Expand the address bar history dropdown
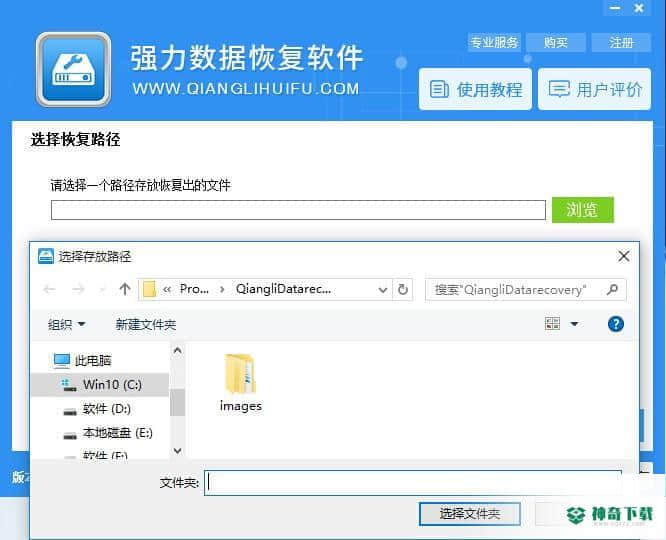The width and height of the screenshot is (666, 540). tap(382, 290)
